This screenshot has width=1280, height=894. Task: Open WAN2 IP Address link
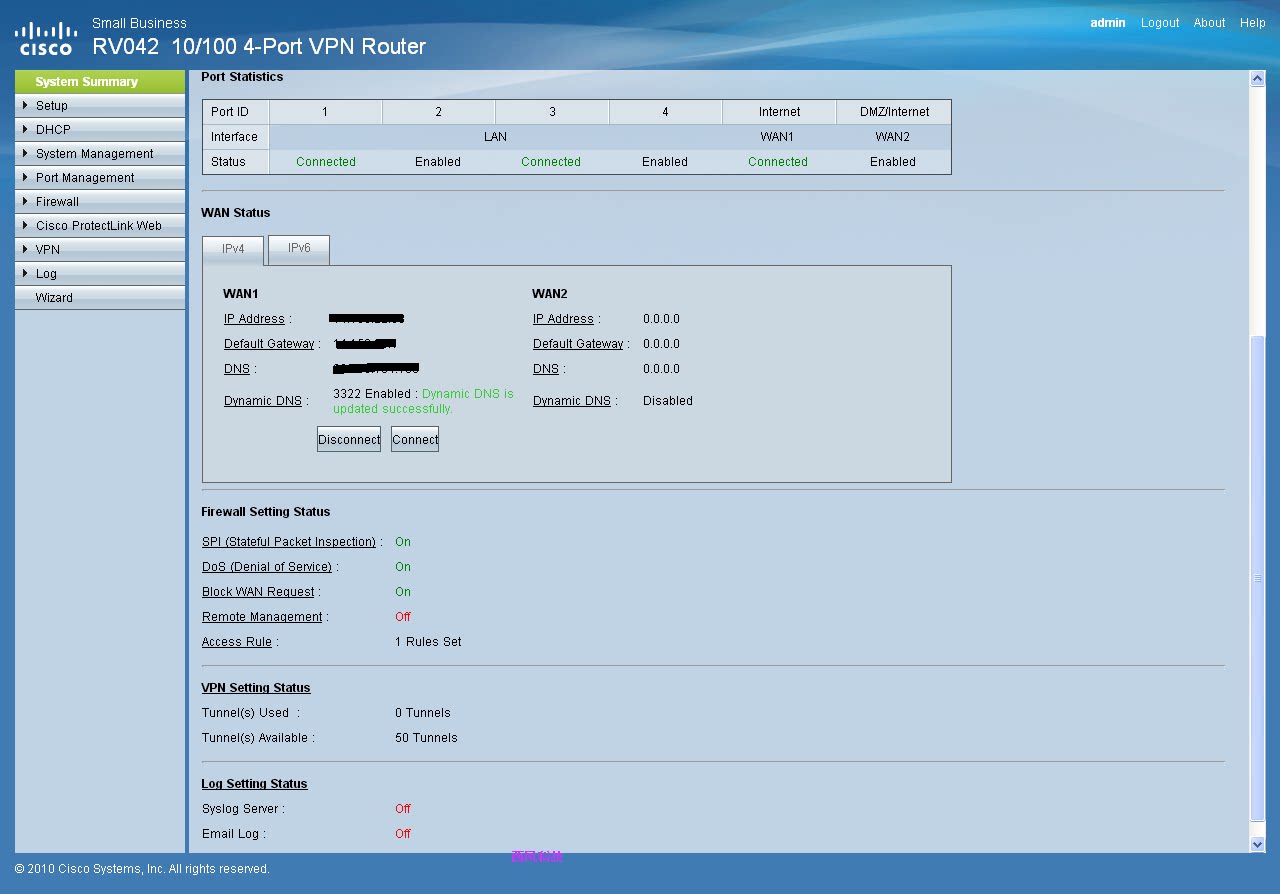[564, 319]
